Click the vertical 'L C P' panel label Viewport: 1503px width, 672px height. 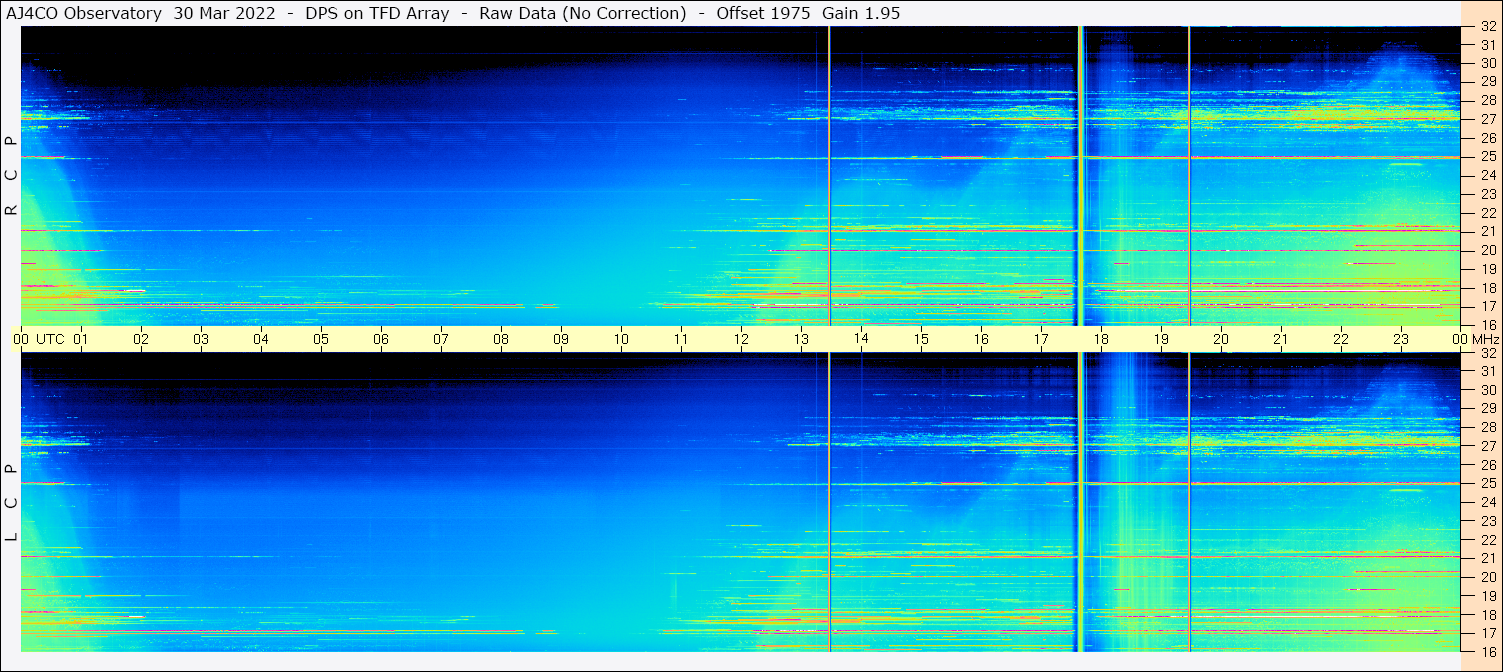pos(12,503)
